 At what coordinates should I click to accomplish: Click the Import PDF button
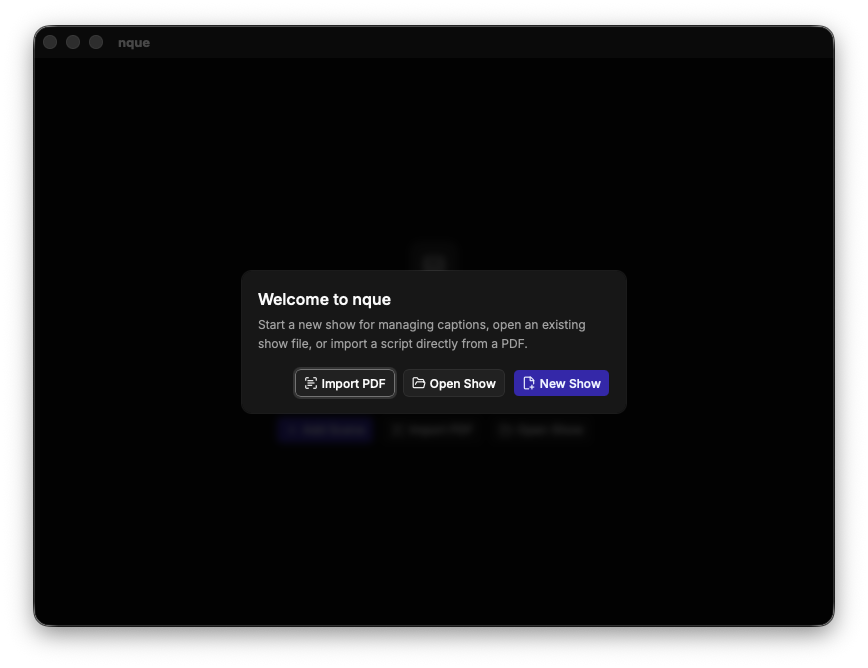[345, 383]
